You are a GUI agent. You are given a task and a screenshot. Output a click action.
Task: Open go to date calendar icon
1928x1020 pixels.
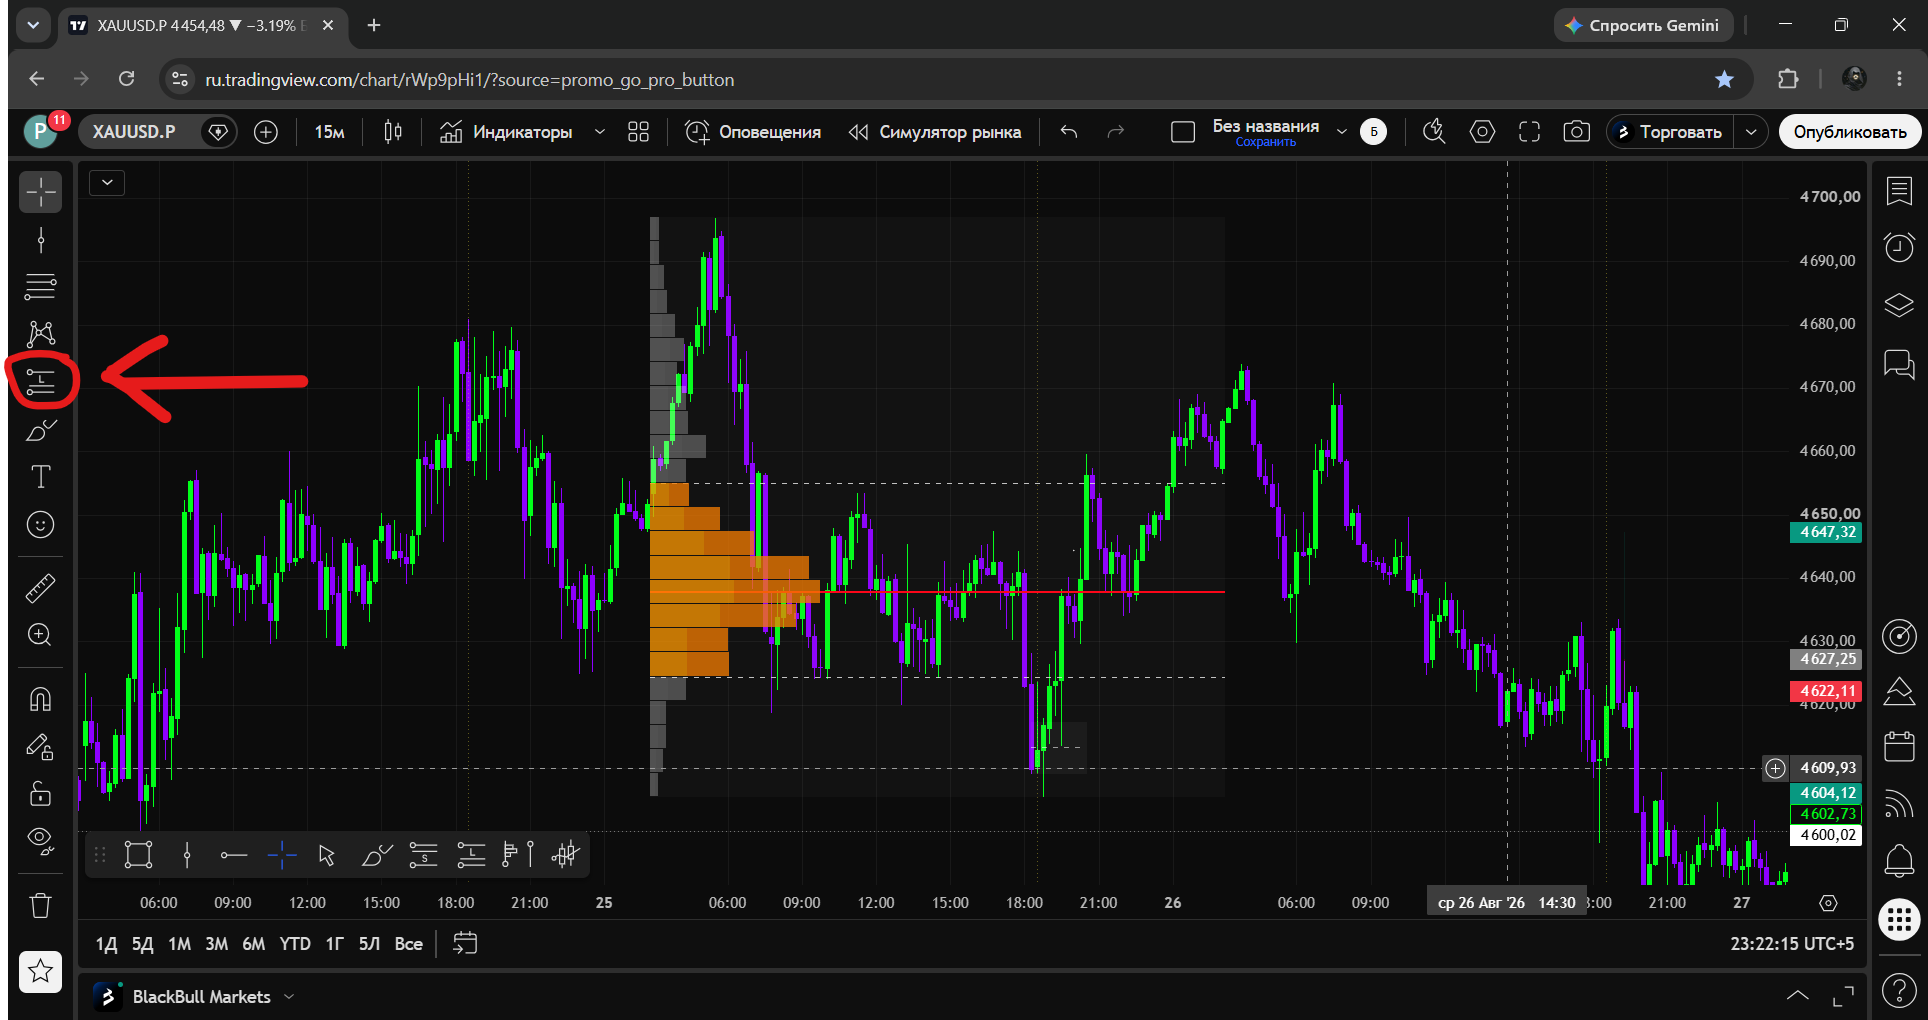tap(465, 943)
